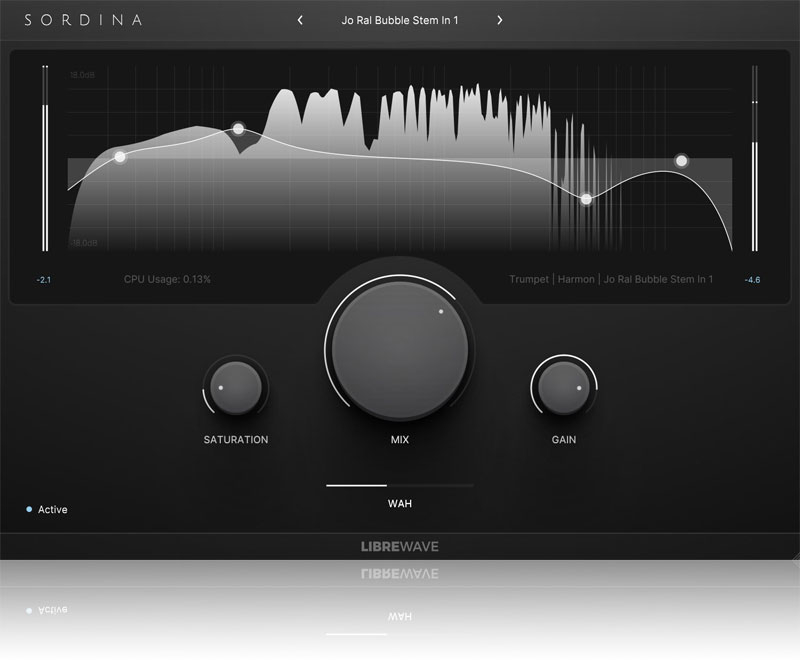
Task: Click the Gain knob
Action: click(563, 388)
